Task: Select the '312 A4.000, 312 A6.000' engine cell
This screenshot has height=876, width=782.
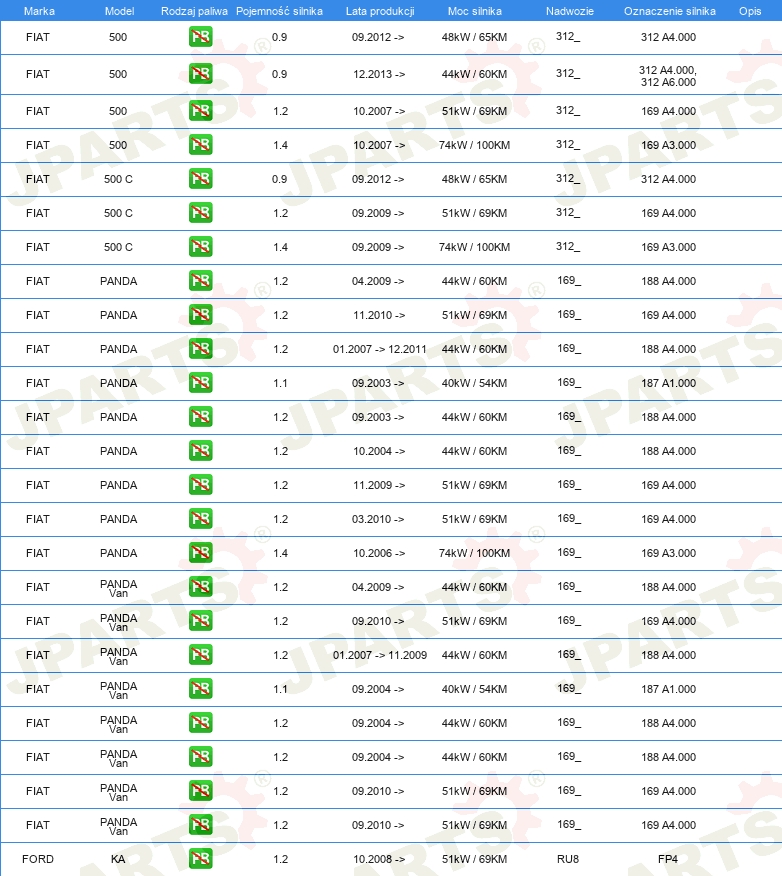Action: [668, 76]
